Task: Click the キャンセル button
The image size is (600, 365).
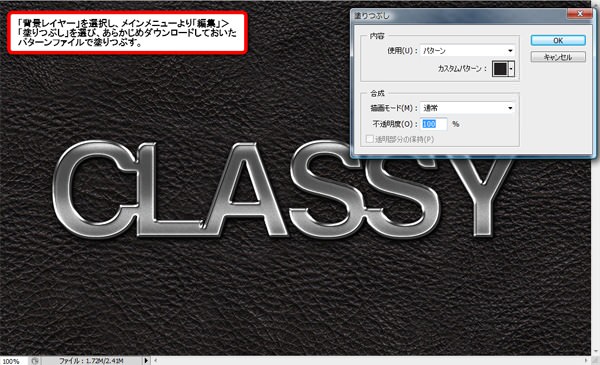Action: 558,57
